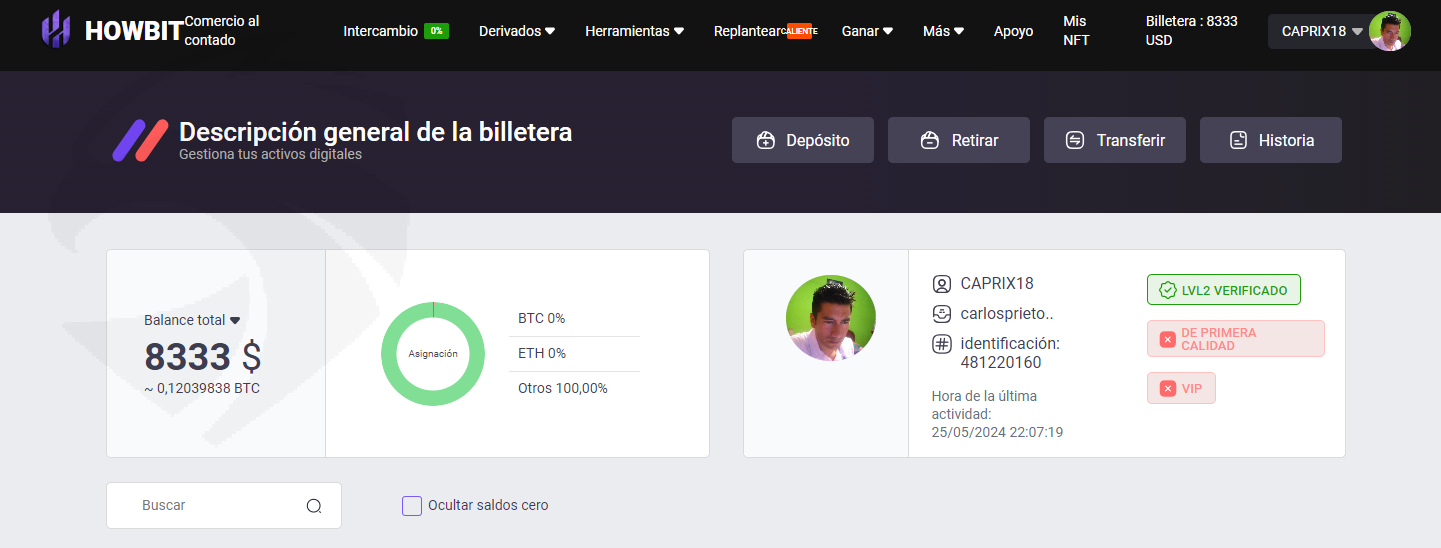Viewport: 1441px width, 548px height.
Task: Open the Más dropdown menu
Action: (x=944, y=31)
